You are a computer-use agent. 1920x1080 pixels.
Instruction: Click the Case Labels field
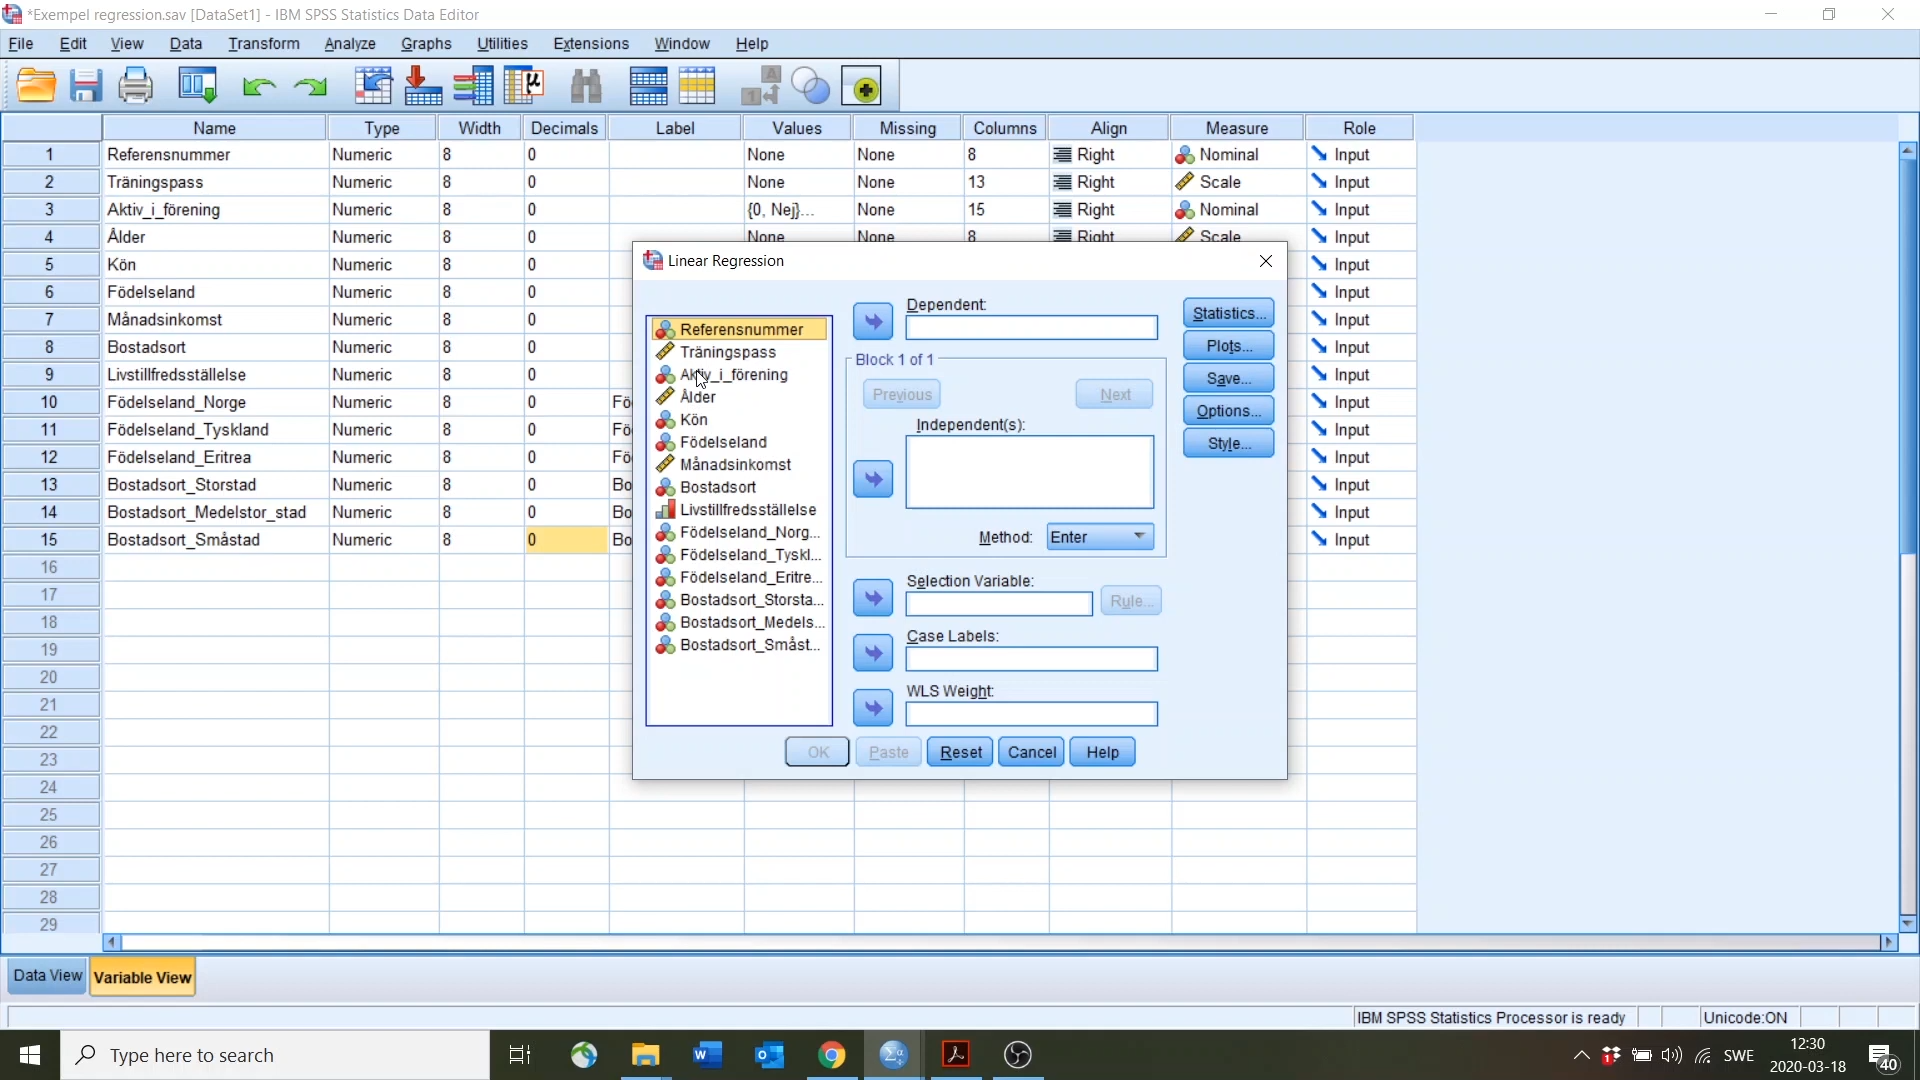point(1032,659)
